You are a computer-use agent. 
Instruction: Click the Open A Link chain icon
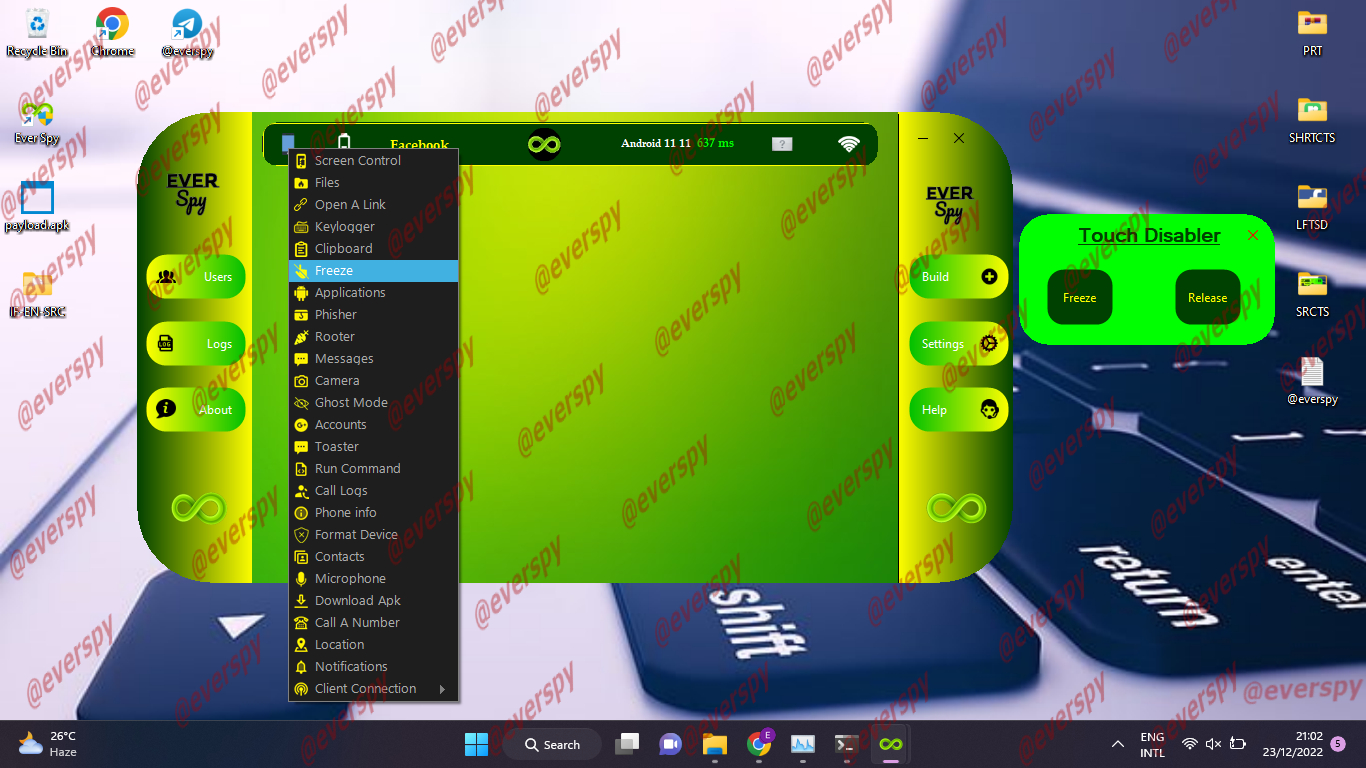tap(301, 205)
